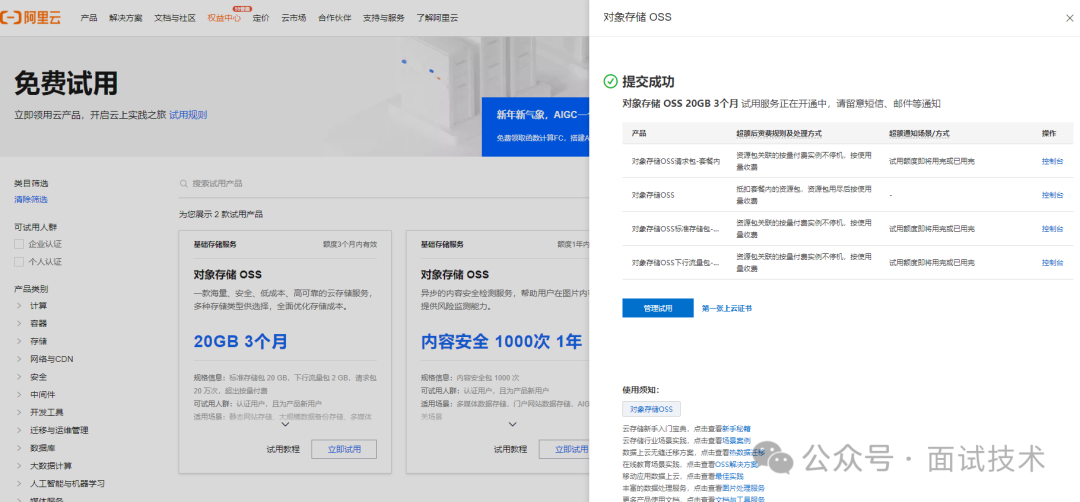
Task: Expand details on the 内容安全 1000次 card
Action: pos(512,425)
